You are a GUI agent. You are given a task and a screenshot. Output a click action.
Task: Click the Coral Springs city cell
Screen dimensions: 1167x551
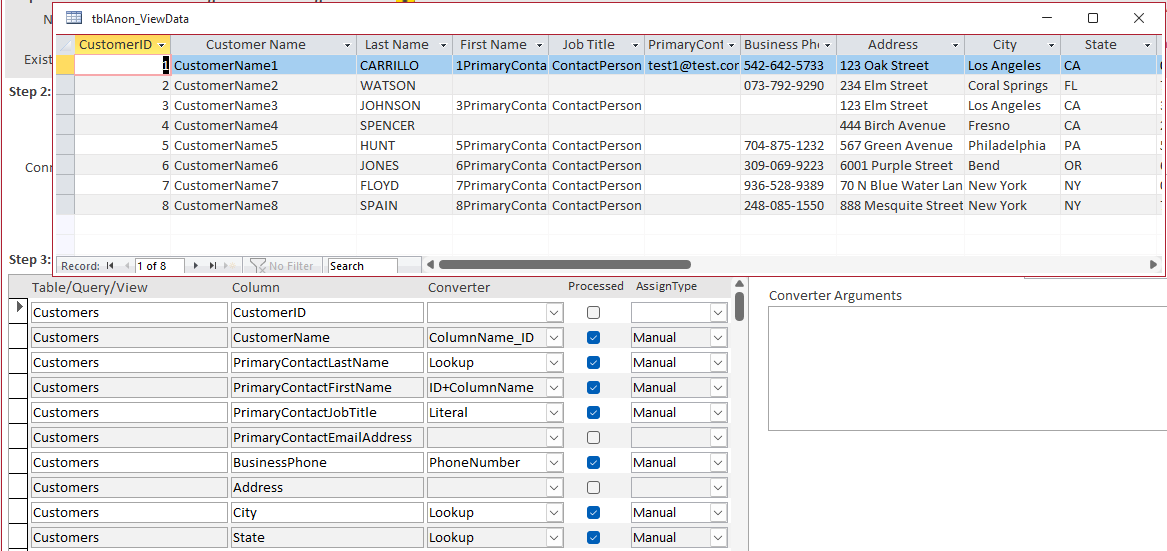[1012, 86]
